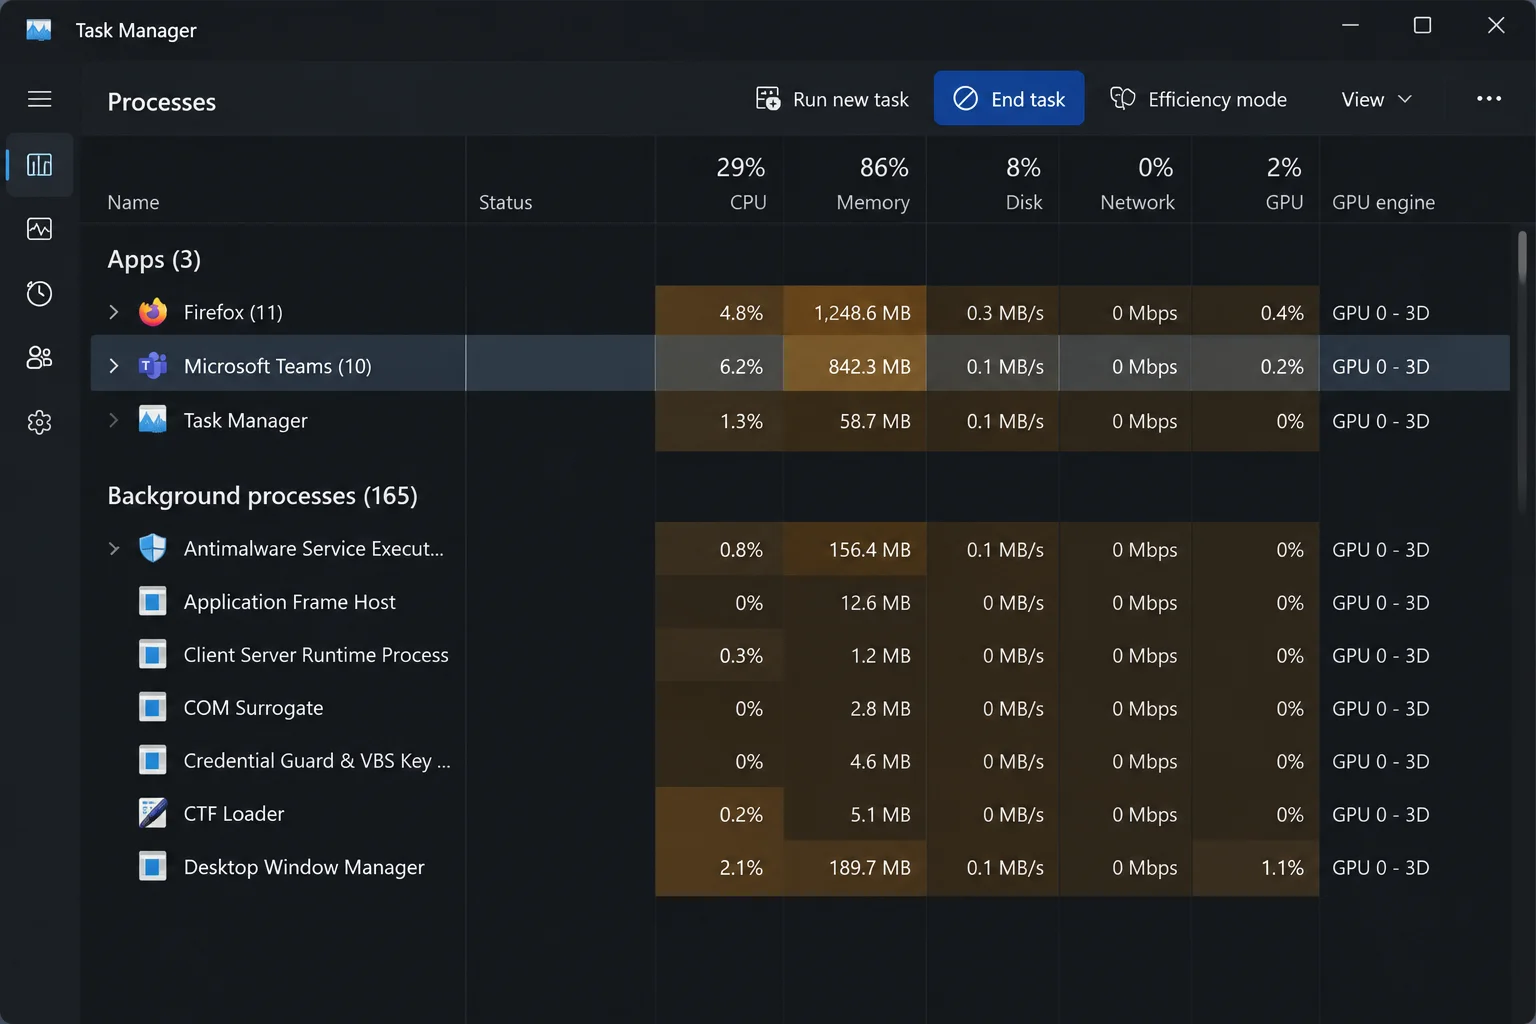Select the Client Server Runtime Process row

(x=800, y=655)
